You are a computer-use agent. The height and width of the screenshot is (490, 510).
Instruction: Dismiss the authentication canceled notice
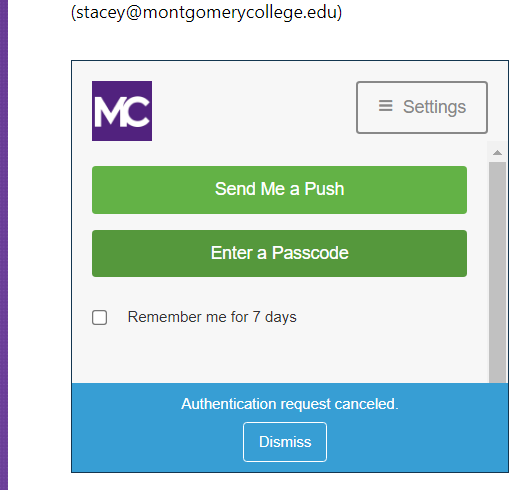[285, 442]
